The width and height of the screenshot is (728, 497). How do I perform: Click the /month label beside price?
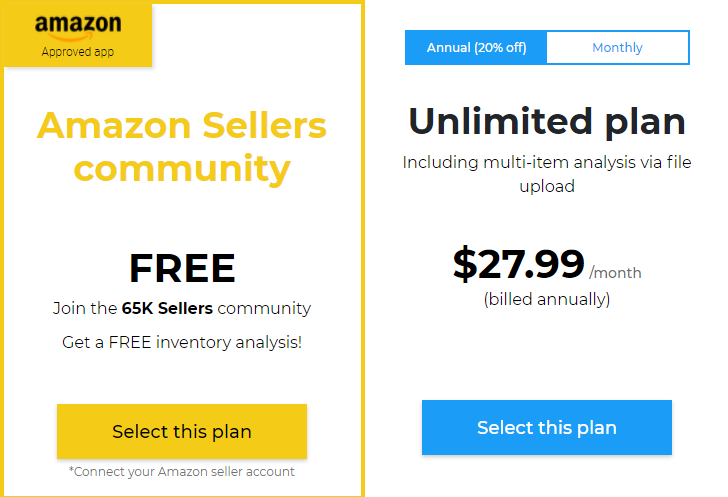tap(615, 273)
